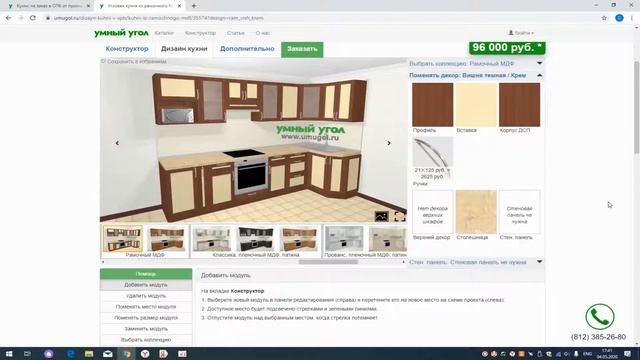Viewport: 640px width, 360px height.
Task: Choose the Профиль color swatch
Action: (433, 105)
